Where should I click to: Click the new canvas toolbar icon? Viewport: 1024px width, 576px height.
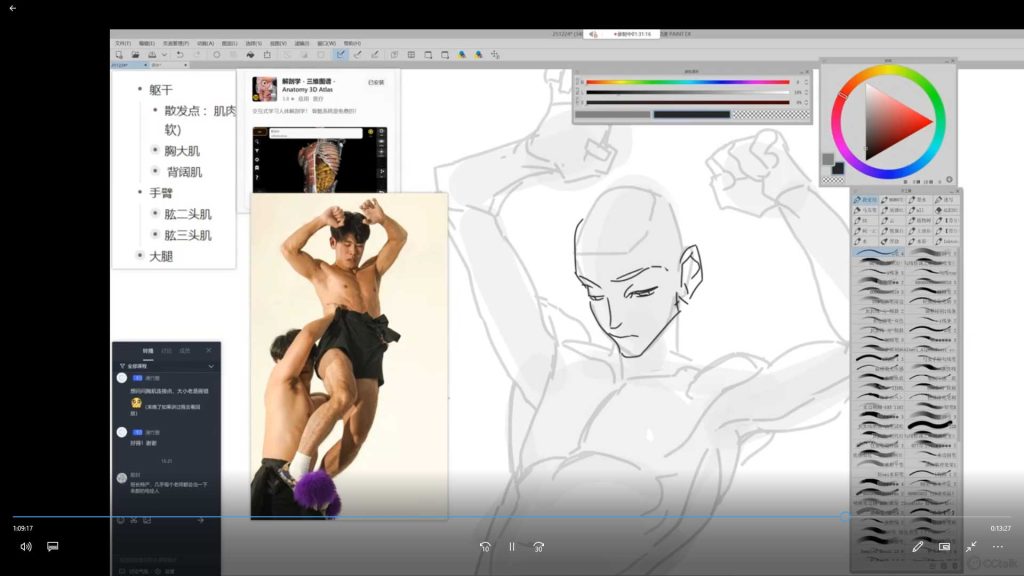(x=119, y=55)
